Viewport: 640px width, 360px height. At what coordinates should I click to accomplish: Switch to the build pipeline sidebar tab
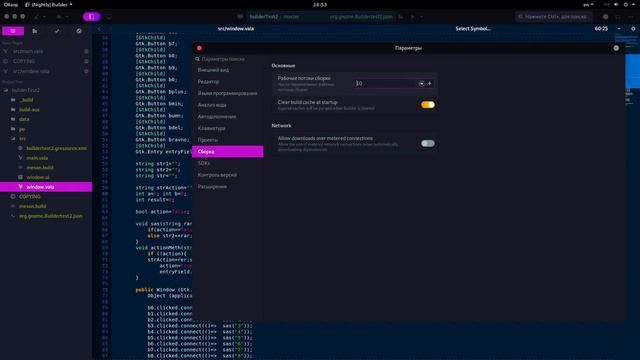coord(35,31)
